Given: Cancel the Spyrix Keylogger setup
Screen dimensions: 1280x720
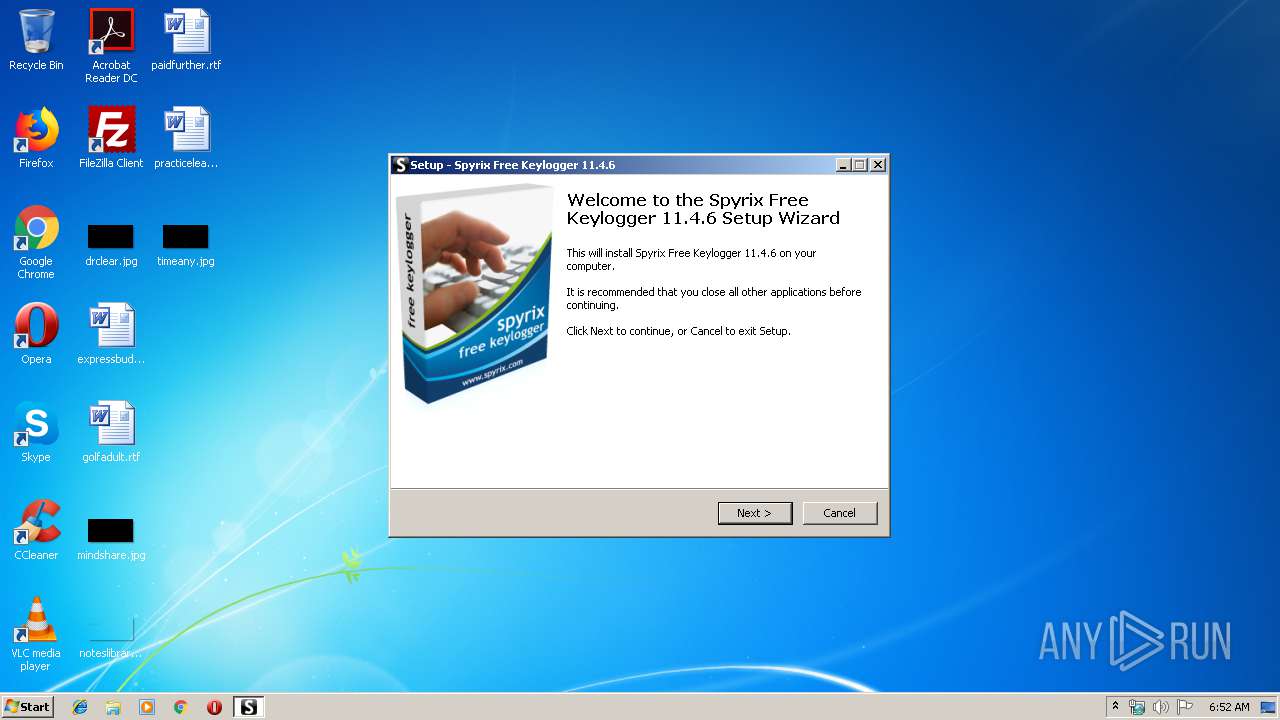Looking at the screenshot, I should tap(840, 513).
